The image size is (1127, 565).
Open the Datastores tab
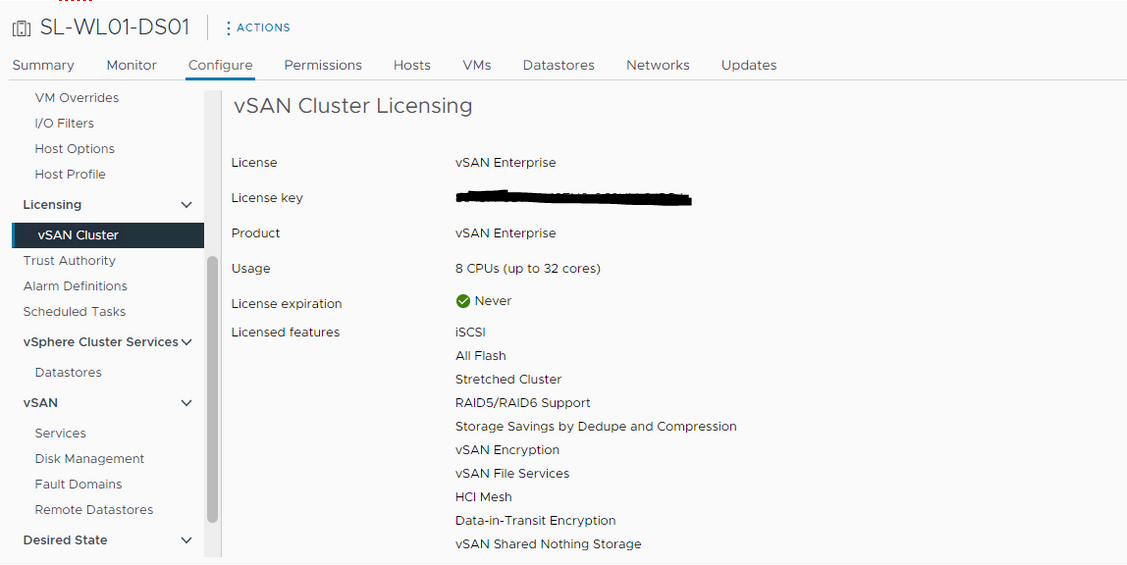point(558,65)
